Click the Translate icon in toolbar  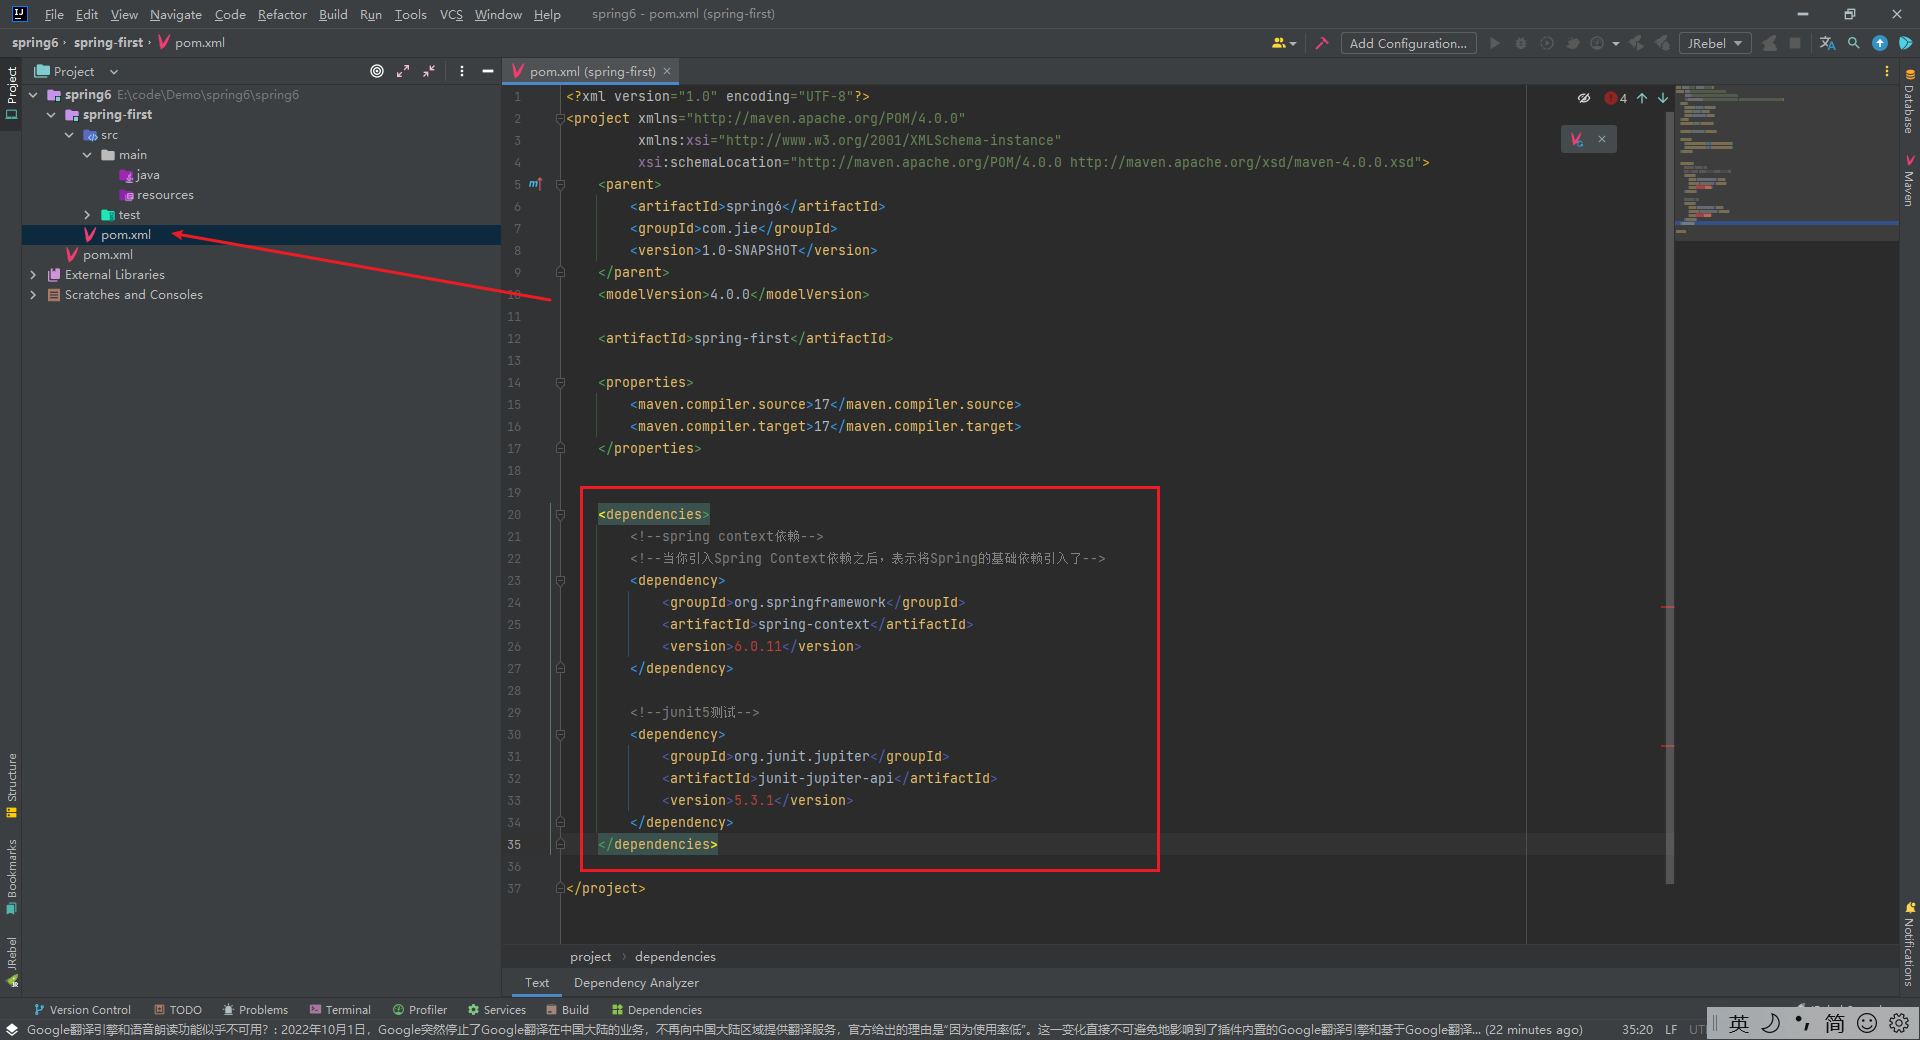point(1828,43)
